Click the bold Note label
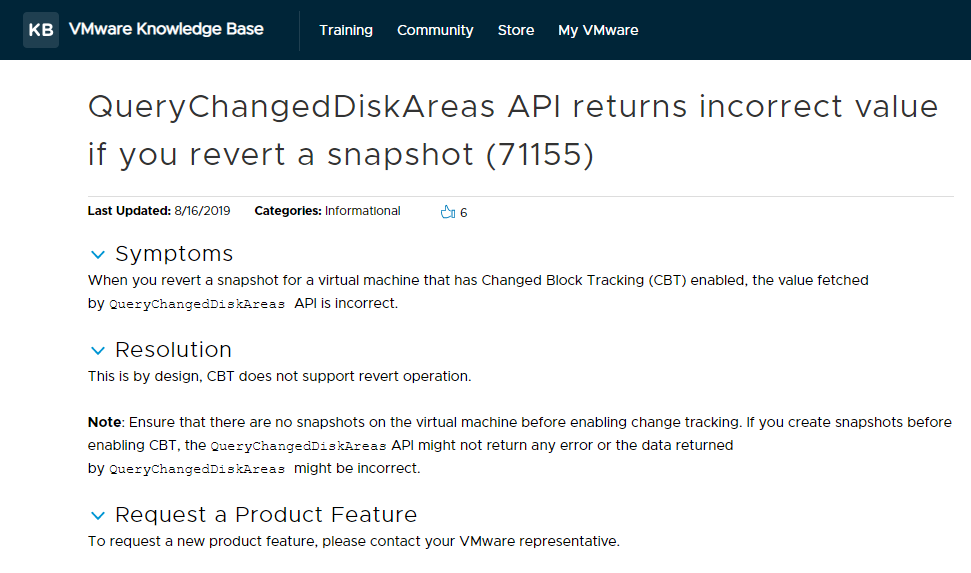 104,422
